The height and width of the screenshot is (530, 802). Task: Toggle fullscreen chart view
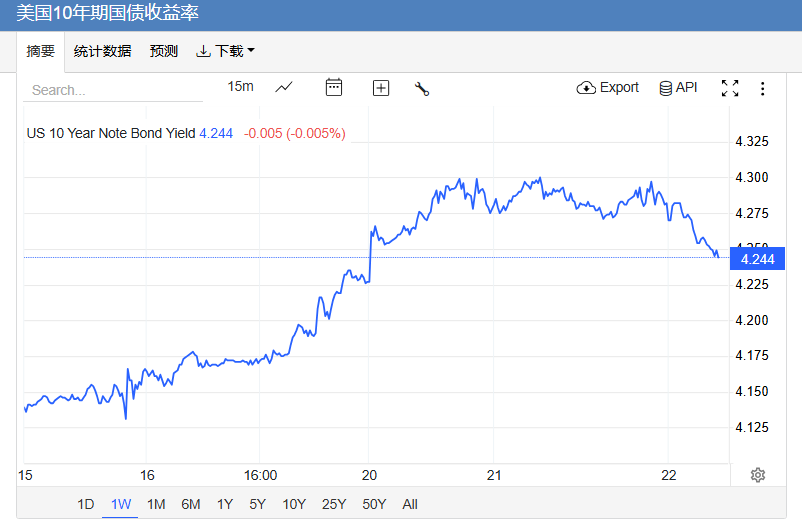click(x=730, y=88)
